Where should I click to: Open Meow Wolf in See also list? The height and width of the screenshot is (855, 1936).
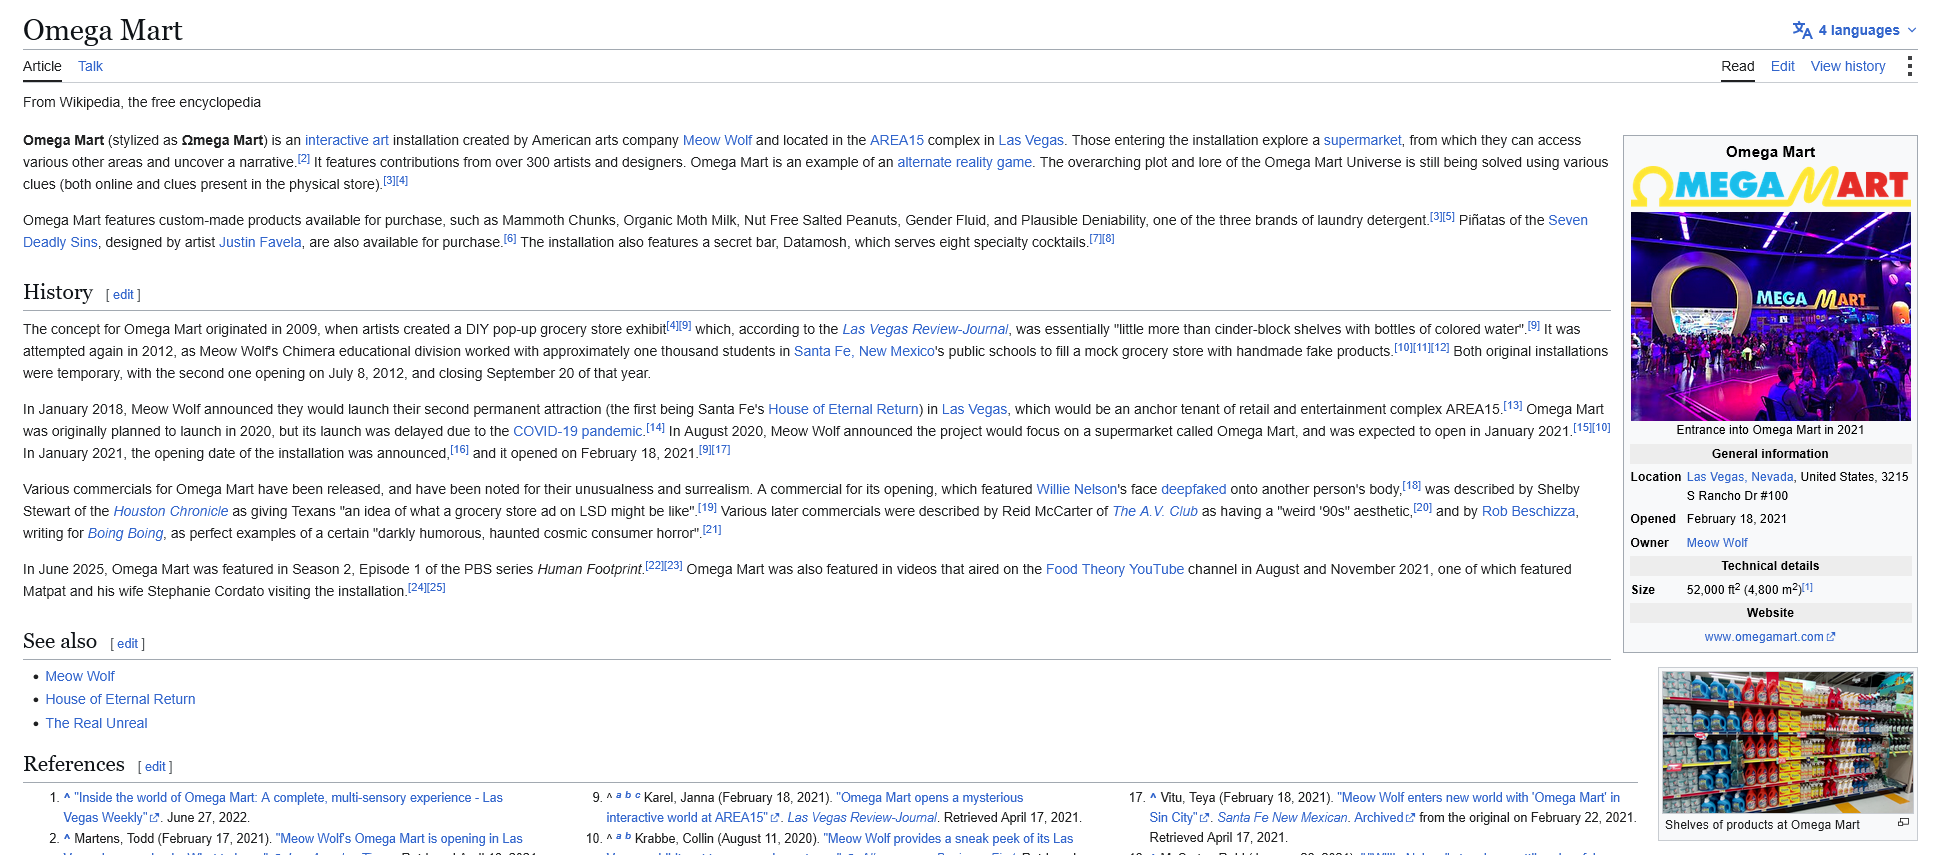(80, 676)
